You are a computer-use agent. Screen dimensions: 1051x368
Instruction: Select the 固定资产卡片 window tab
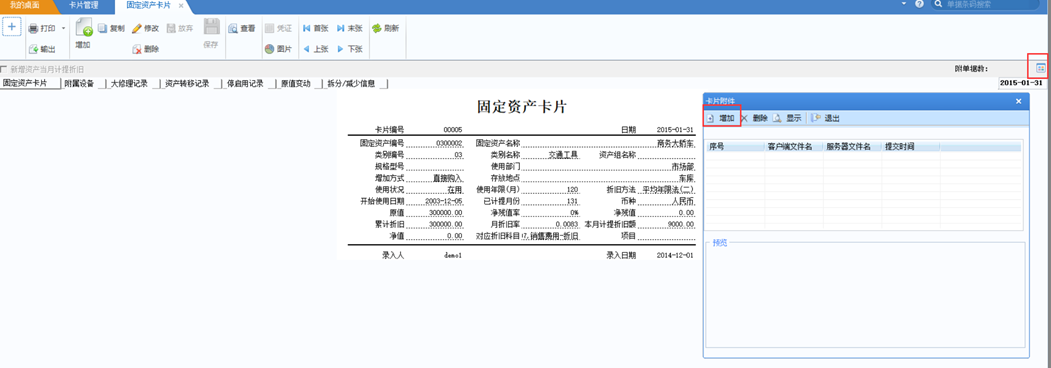point(148,5)
